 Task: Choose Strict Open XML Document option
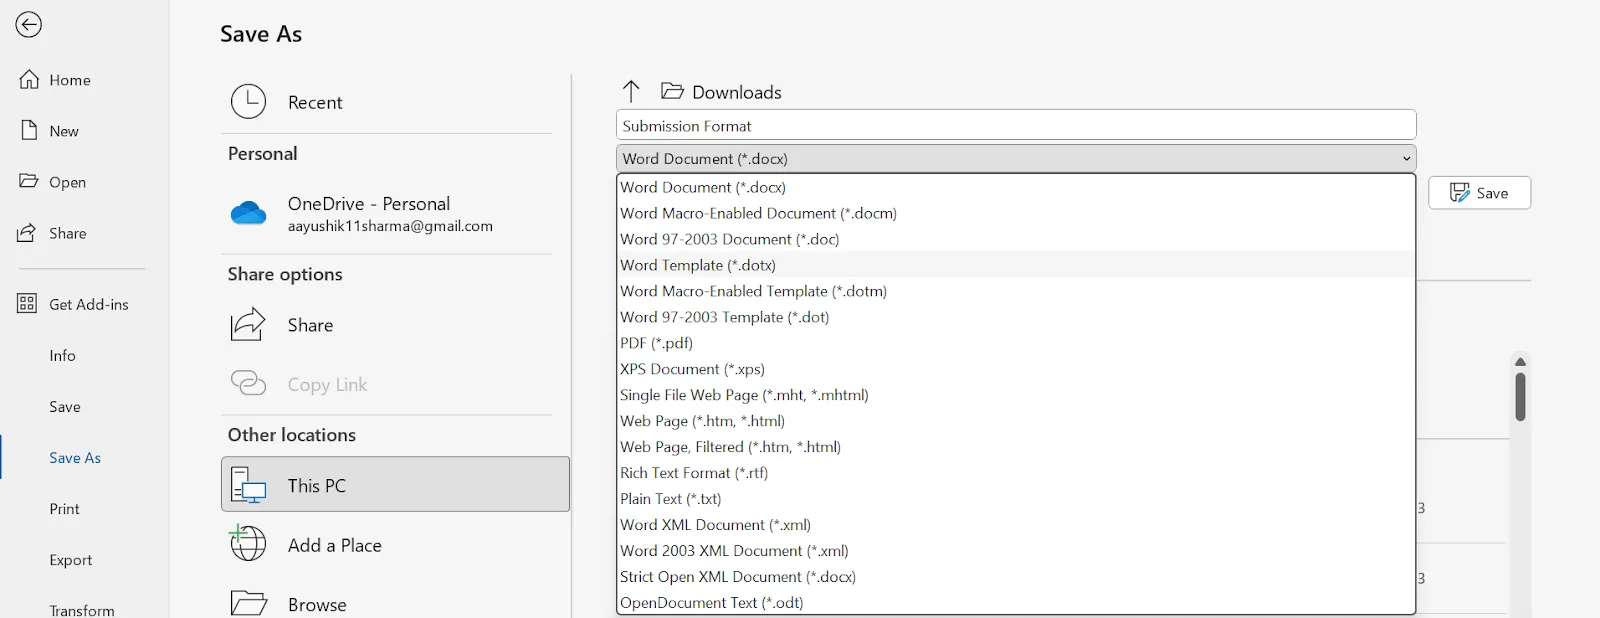coord(1016,577)
